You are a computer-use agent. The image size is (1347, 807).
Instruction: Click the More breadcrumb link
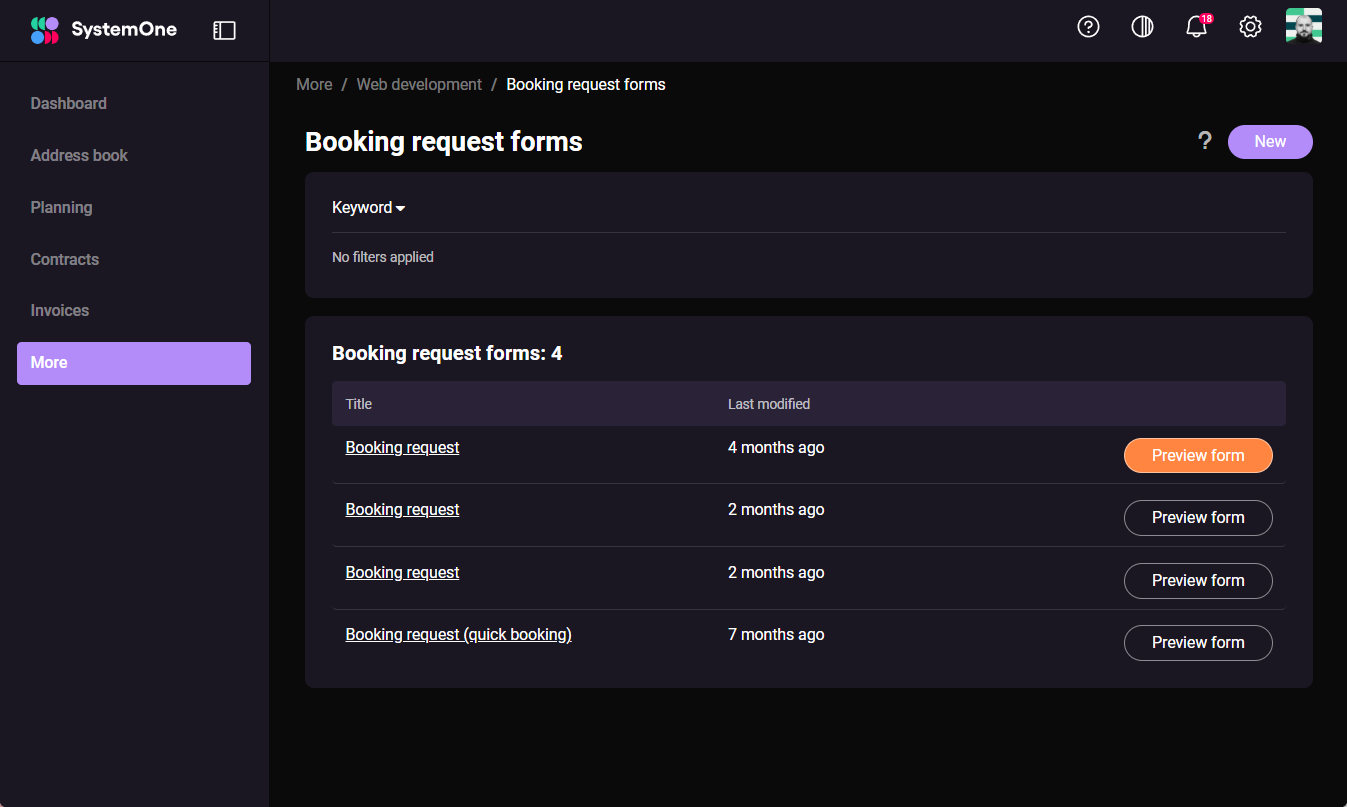tap(314, 84)
